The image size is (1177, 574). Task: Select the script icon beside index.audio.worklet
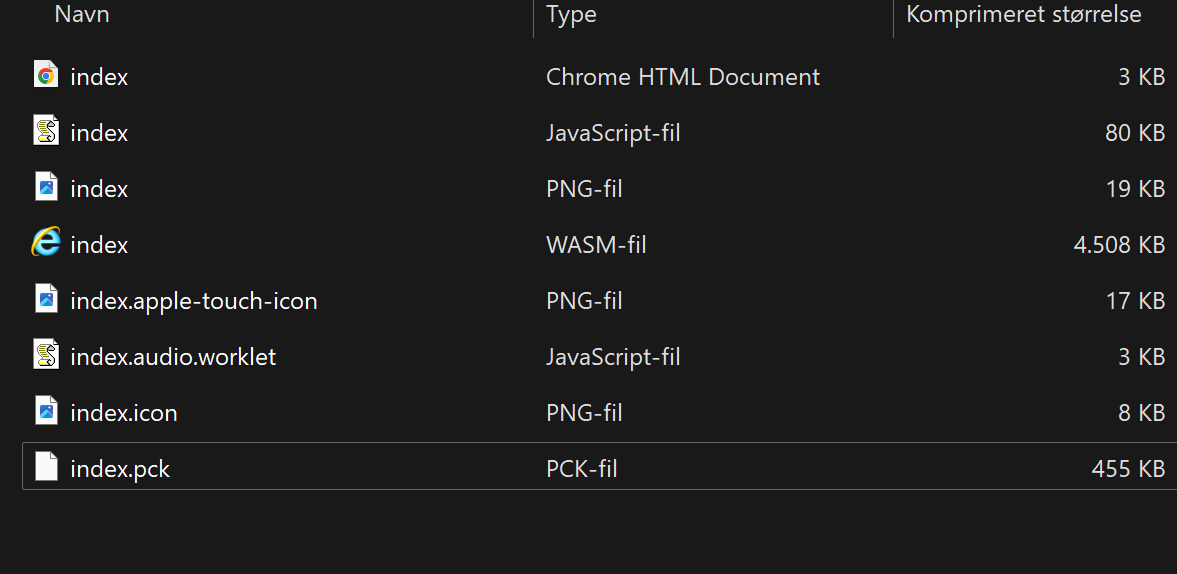click(46, 355)
